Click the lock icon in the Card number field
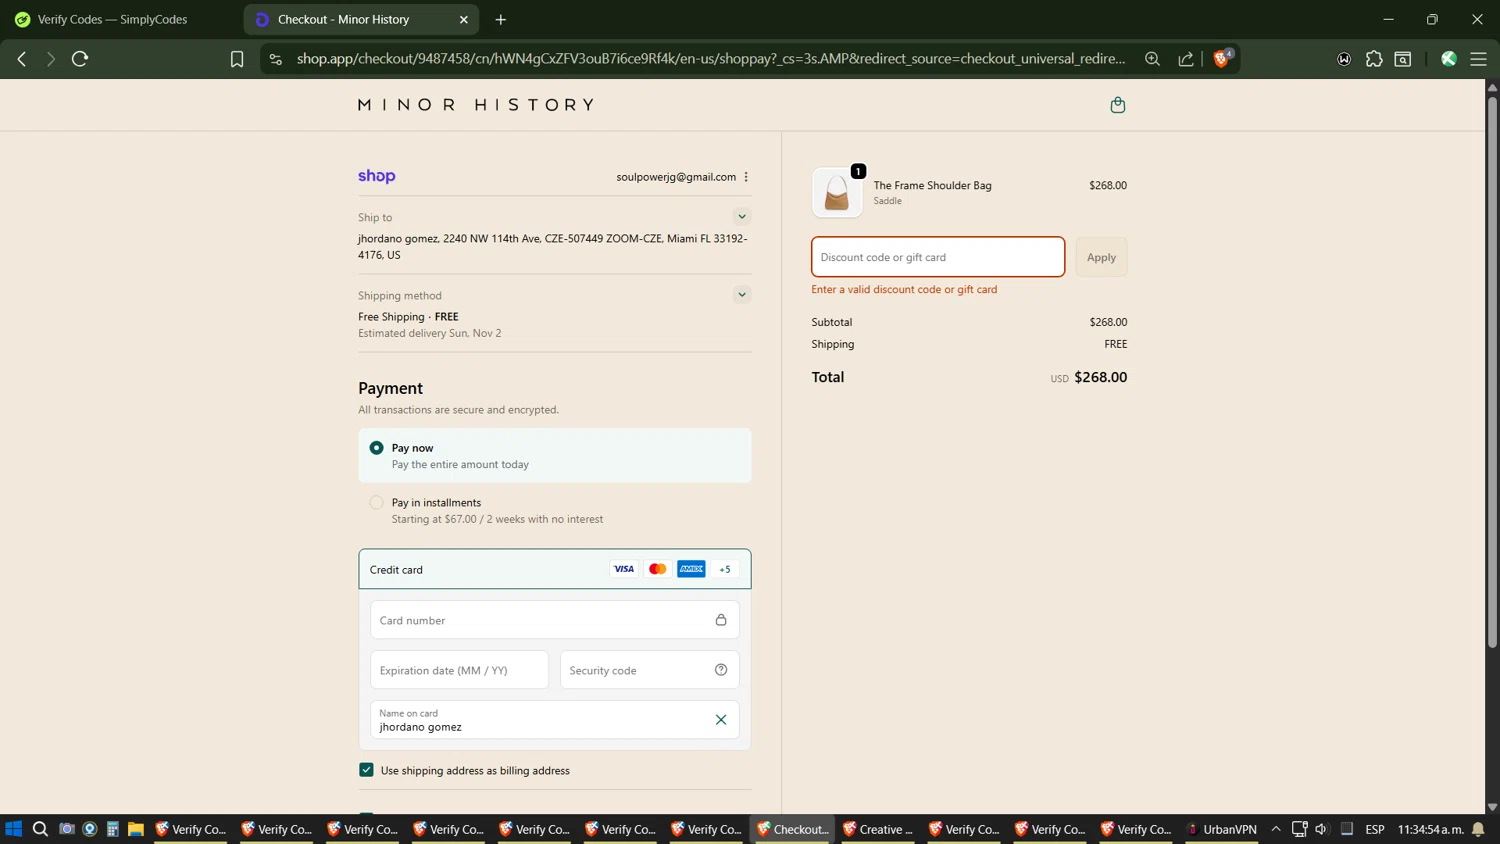 click(x=721, y=620)
